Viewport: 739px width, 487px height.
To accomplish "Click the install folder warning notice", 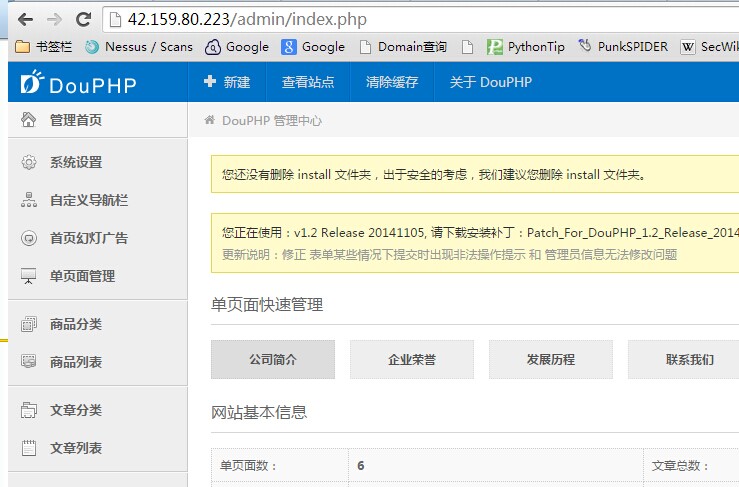I will [475, 174].
